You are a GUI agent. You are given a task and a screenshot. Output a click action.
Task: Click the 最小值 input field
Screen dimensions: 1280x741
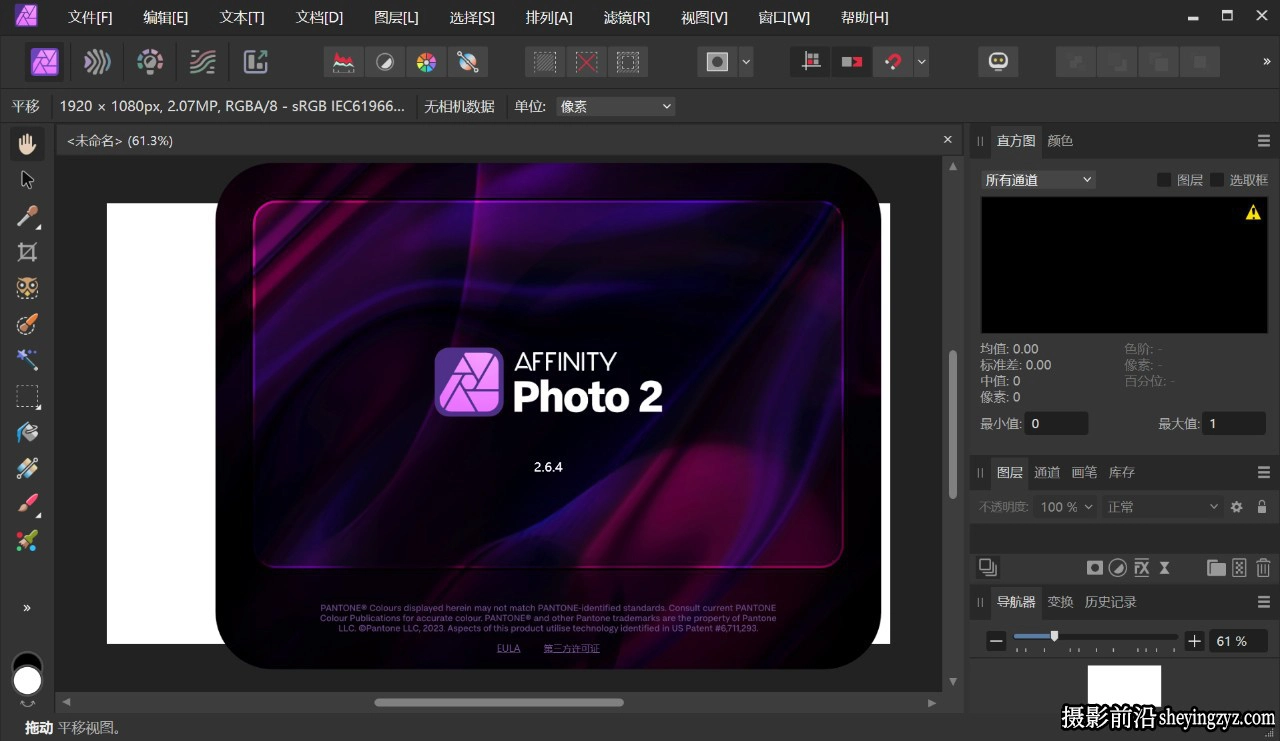1056,423
